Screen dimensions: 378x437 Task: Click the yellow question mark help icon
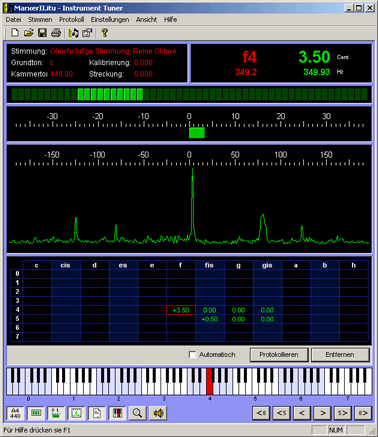[104, 33]
